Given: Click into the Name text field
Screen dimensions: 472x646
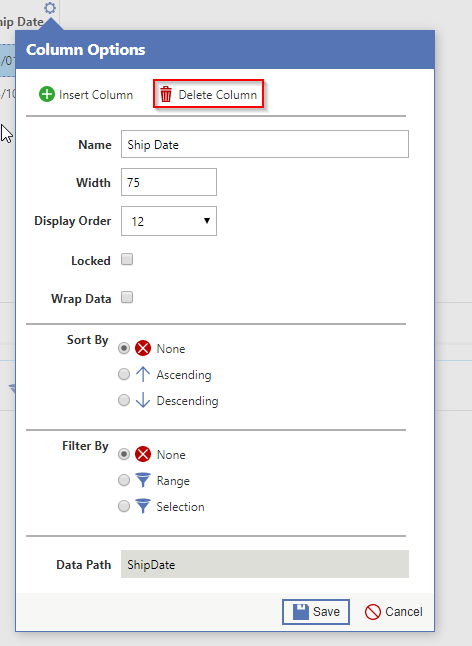Looking at the screenshot, I should [265, 144].
